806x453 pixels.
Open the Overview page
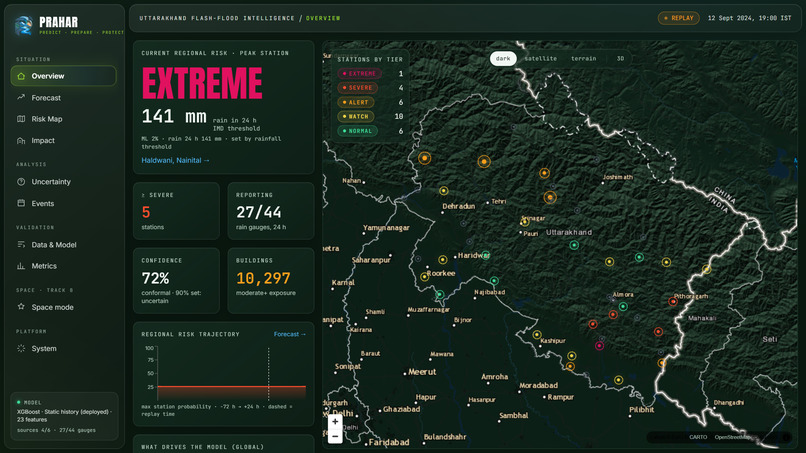pyautogui.click(x=63, y=76)
